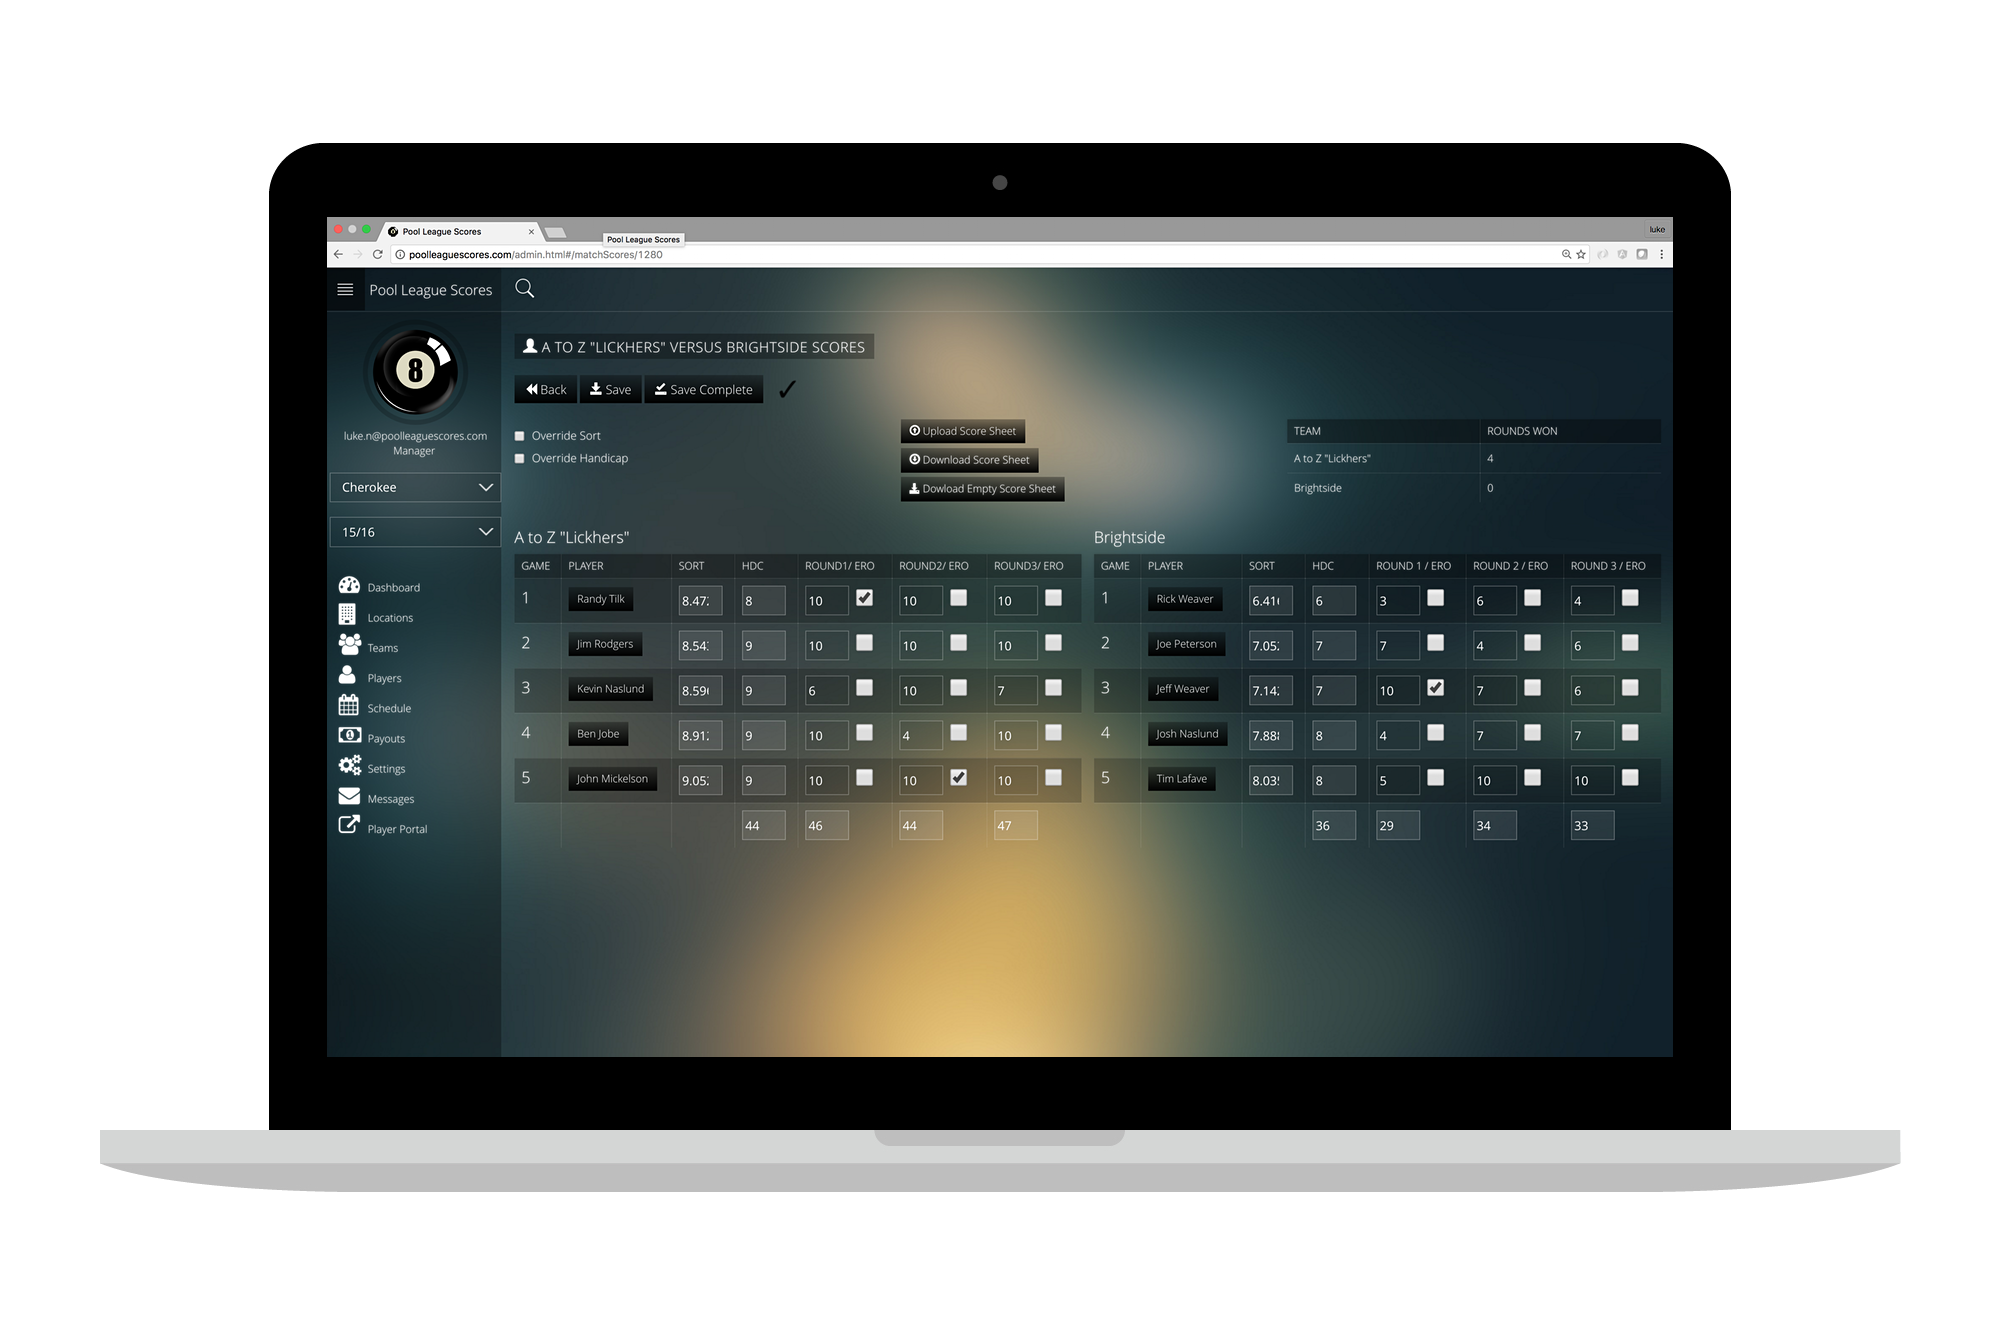Expand the 15/16 season dropdown

415,532
